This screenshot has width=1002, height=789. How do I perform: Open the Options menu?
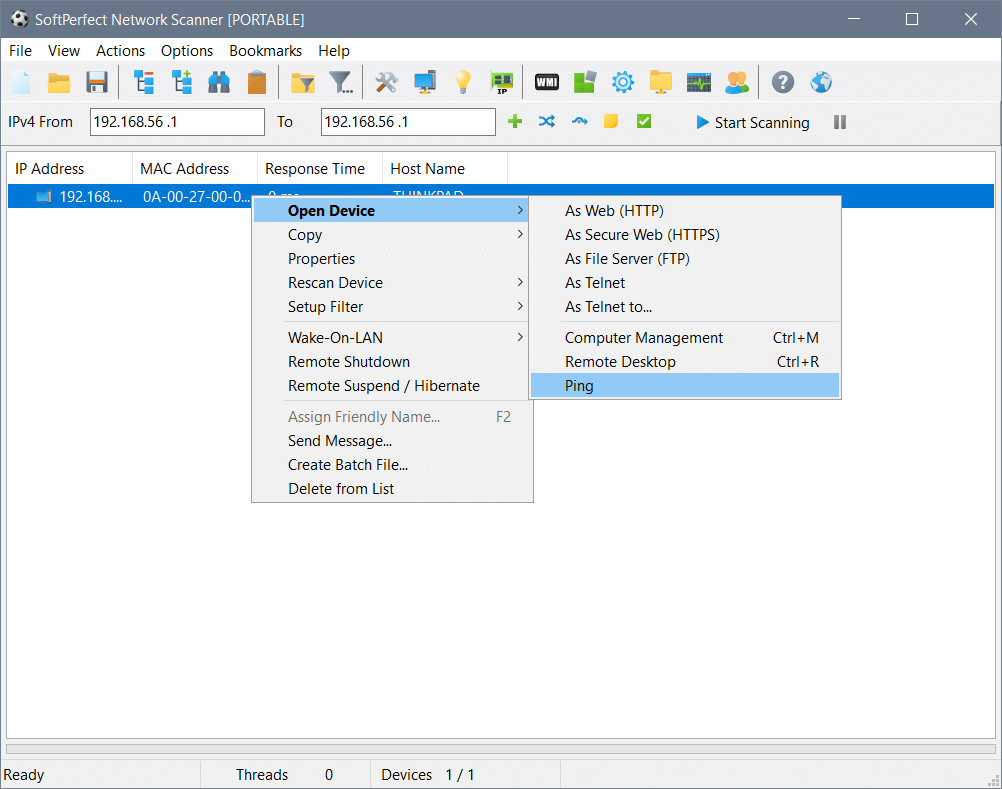pos(187,50)
